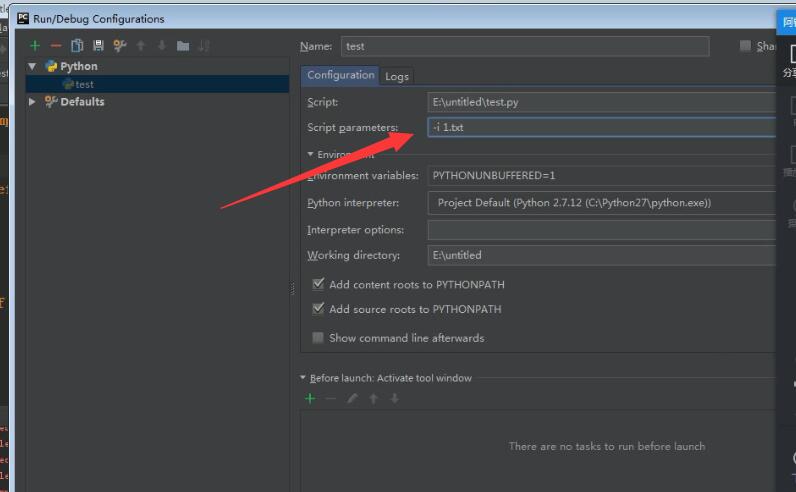Switch to the Configuration tab
This screenshot has width=796, height=492.
[340, 75]
